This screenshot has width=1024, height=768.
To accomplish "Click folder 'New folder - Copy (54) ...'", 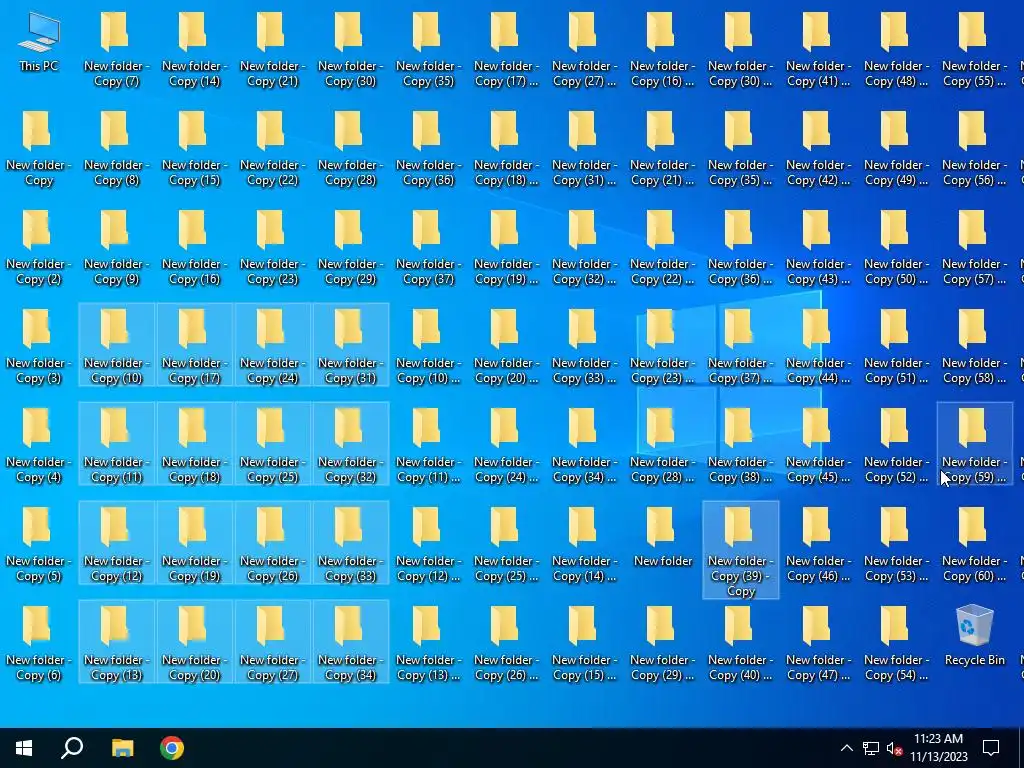I will coord(896,644).
